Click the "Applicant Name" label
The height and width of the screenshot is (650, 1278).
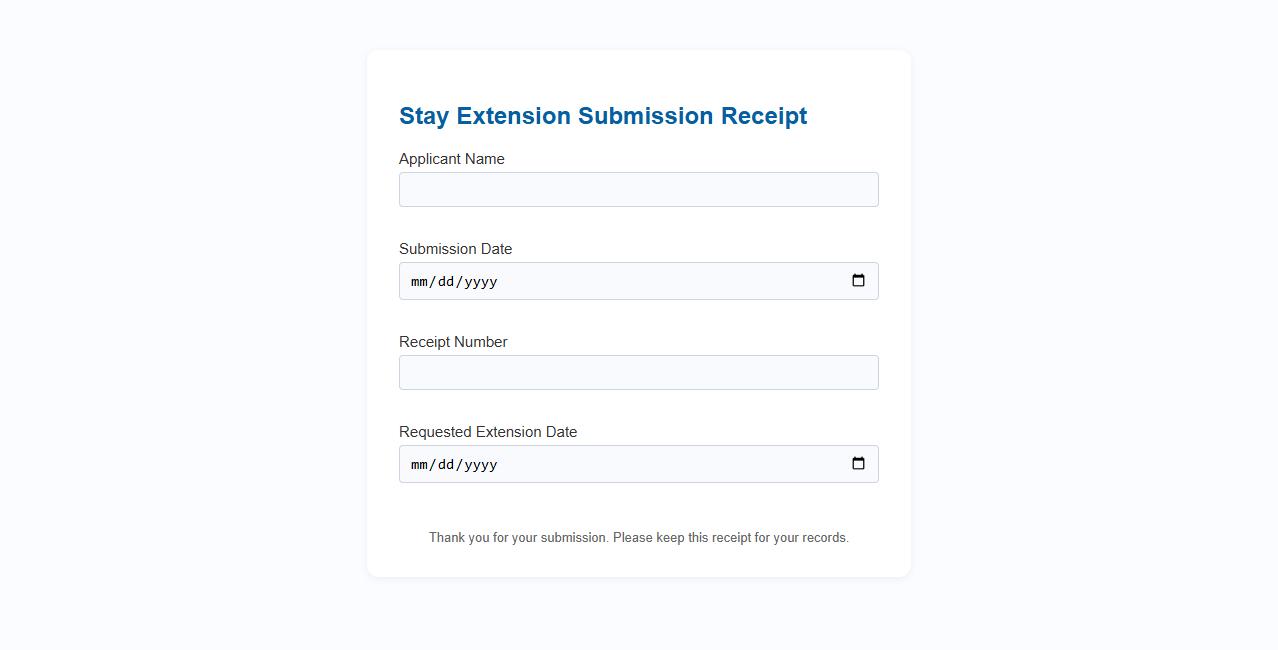[x=451, y=159]
